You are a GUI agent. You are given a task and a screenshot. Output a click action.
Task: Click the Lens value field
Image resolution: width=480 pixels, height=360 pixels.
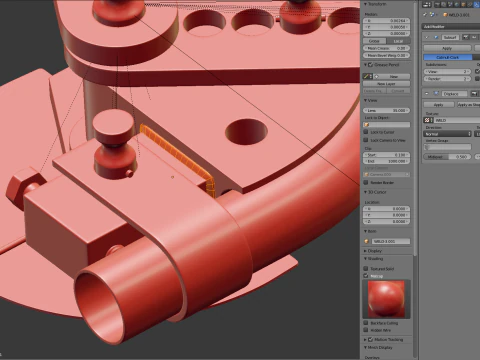pos(386,110)
